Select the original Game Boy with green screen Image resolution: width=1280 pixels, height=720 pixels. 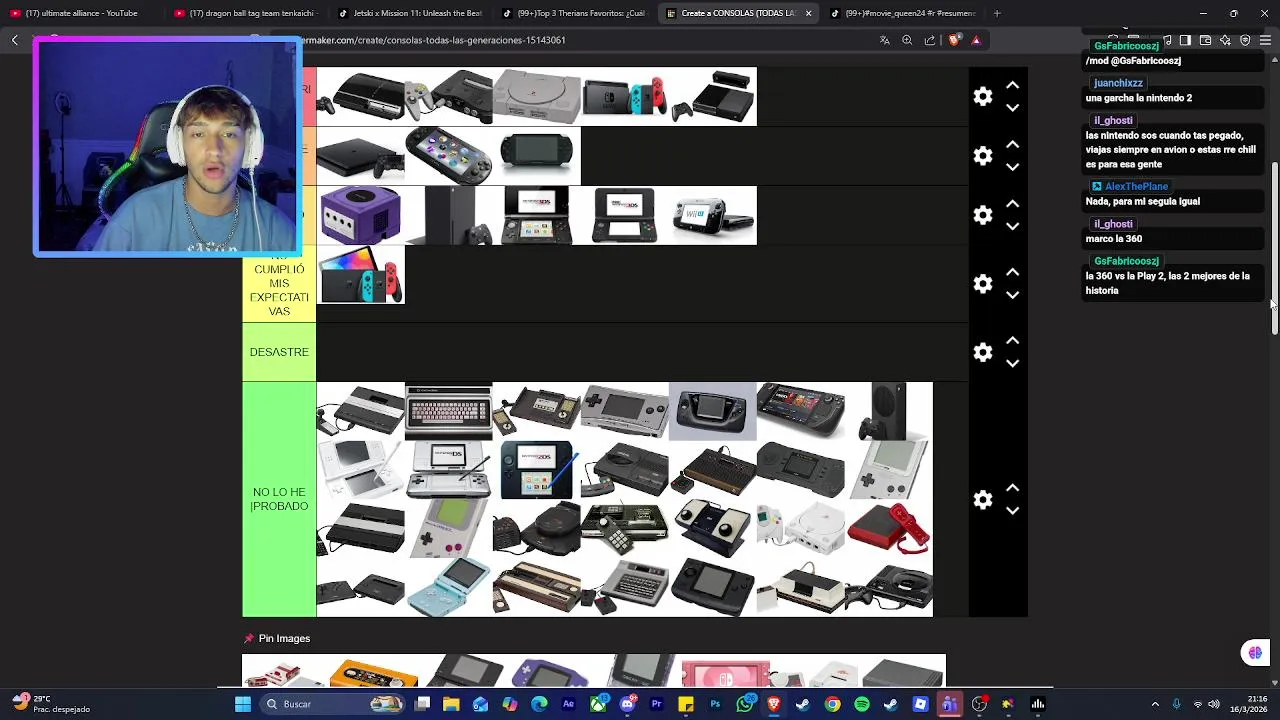click(448, 528)
